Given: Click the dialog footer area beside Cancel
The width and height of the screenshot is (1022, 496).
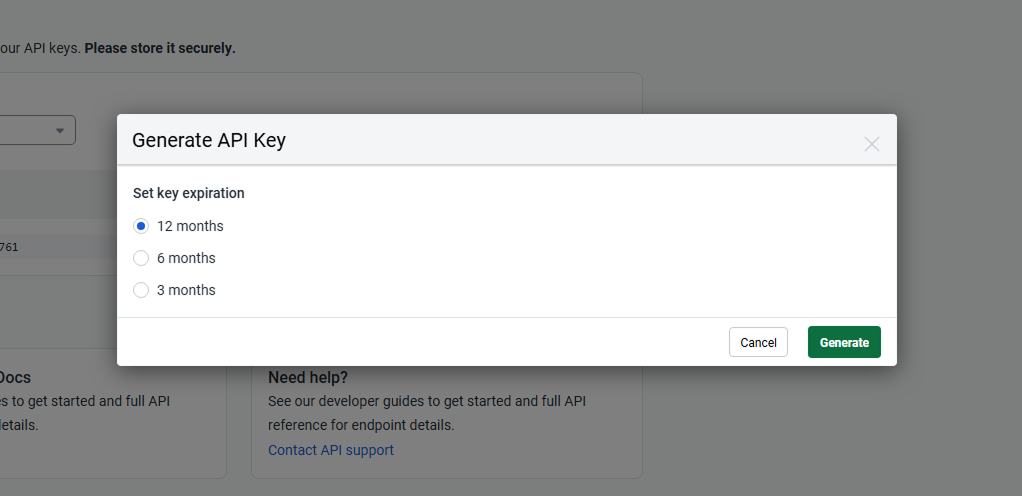Looking at the screenshot, I should pos(422,342).
